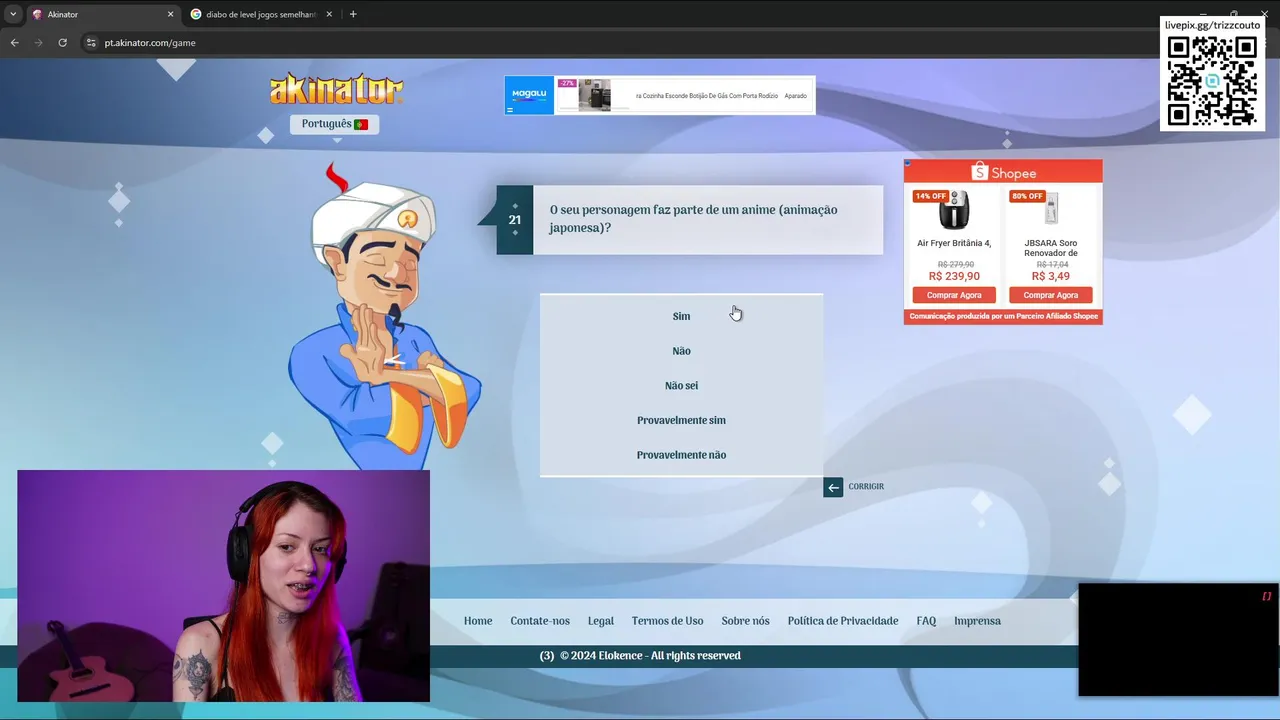Screen dimensions: 1280x720
Task: Click Comprar Agora for JBSARA Soro
Action: (1050, 295)
